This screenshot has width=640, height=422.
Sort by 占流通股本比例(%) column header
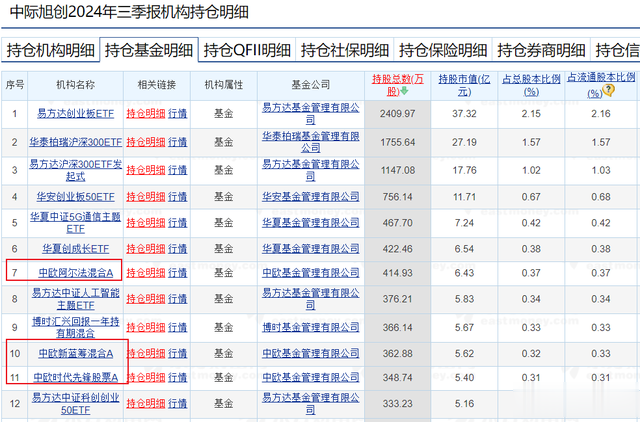pyautogui.click(x=601, y=85)
